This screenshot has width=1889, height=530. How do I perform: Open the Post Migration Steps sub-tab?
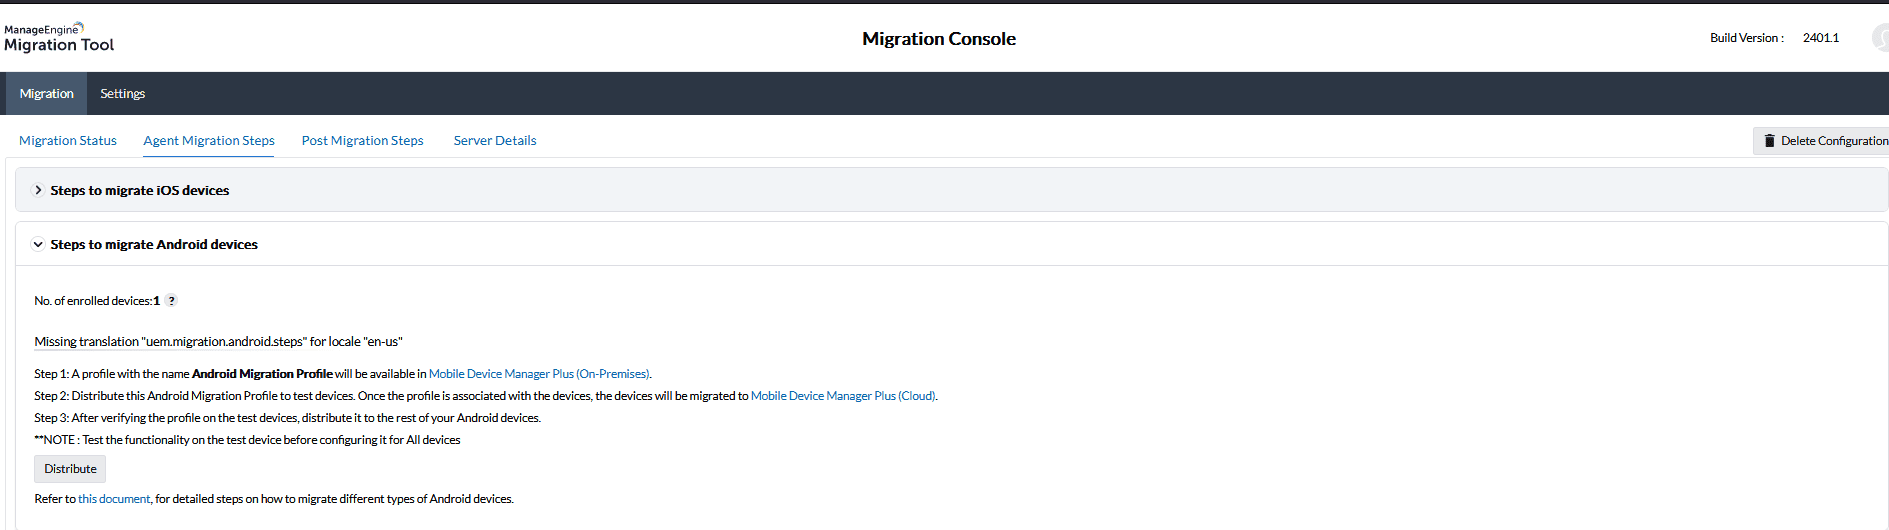(363, 141)
